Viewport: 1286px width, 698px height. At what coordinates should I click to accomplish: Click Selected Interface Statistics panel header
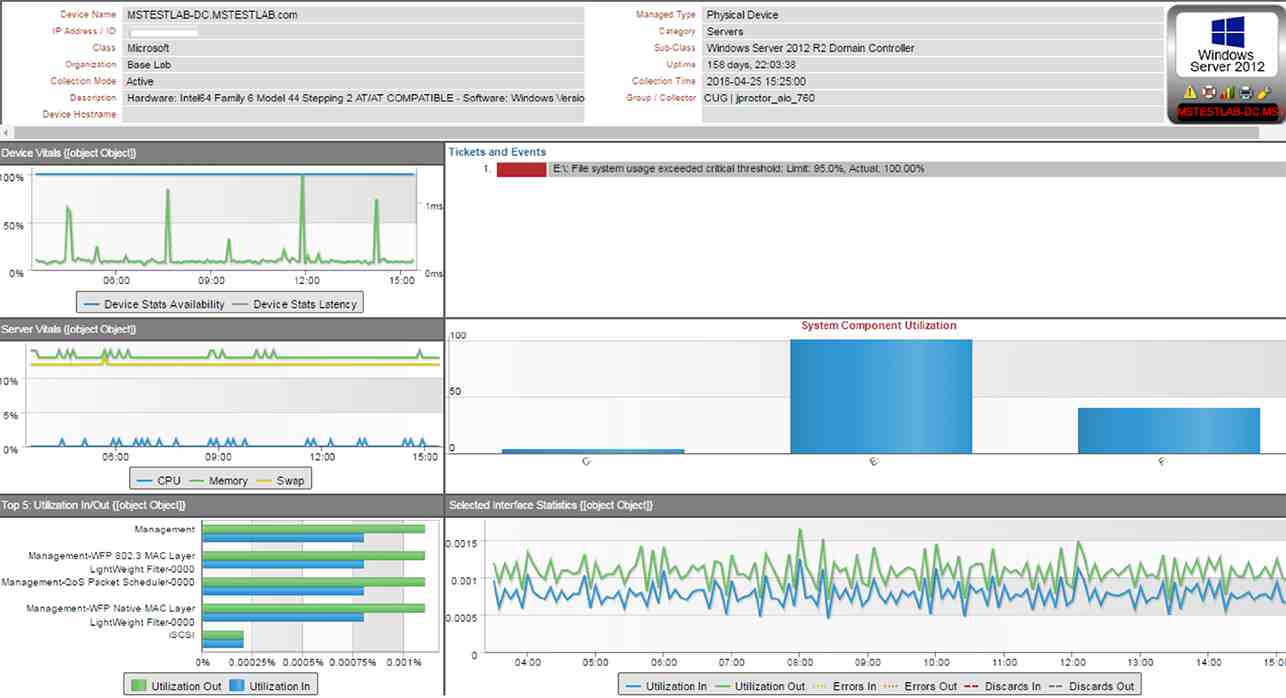pyautogui.click(x=865, y=506)
